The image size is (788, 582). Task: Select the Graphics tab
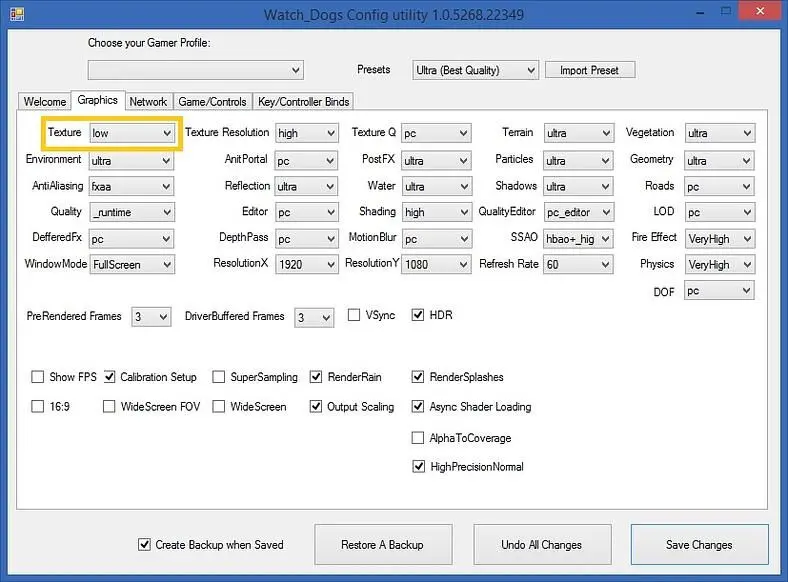97,100
